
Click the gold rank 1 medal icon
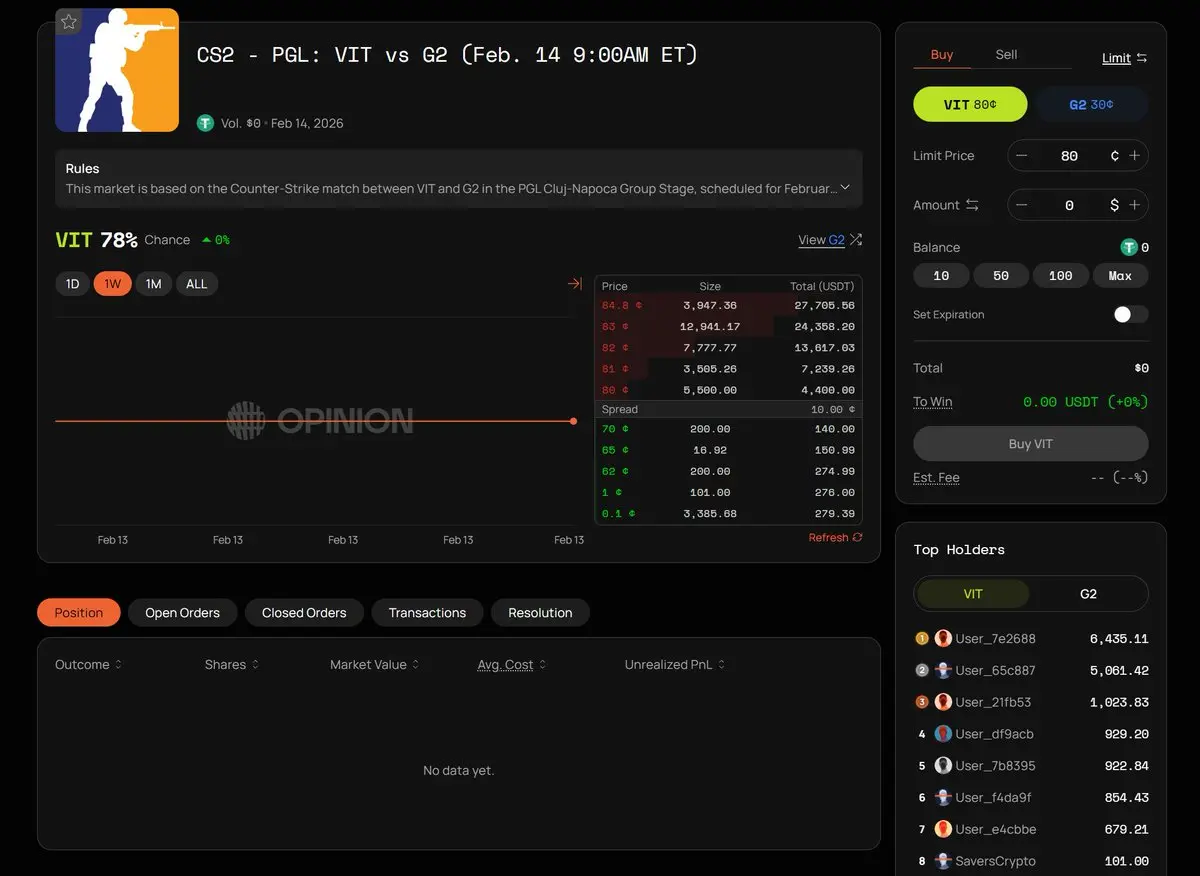pyautogui.click(x=922, y=638)
